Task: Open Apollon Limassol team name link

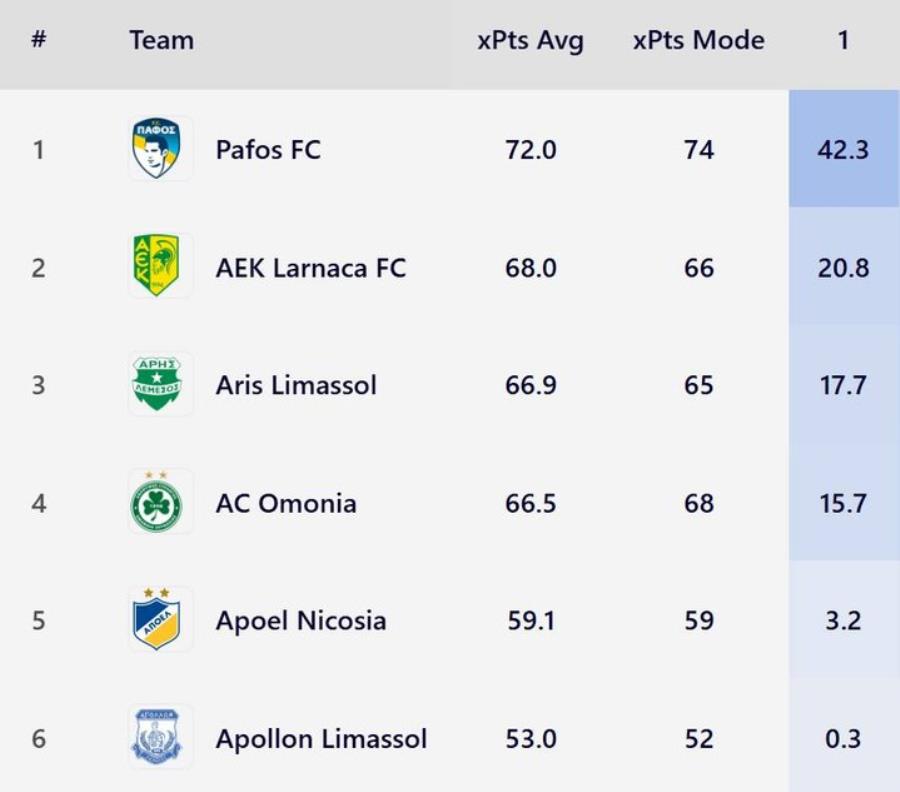Action: click(x=321, y=739)
